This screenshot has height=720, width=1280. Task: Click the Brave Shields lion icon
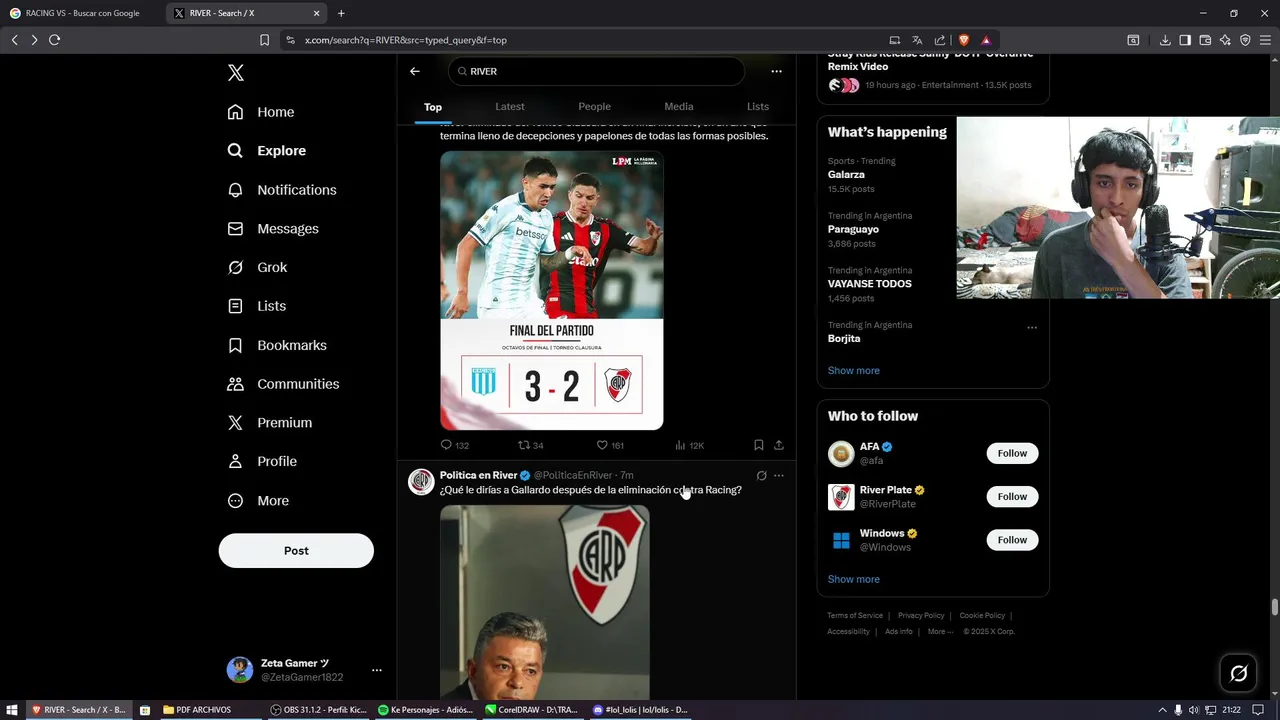click(964, 40)
